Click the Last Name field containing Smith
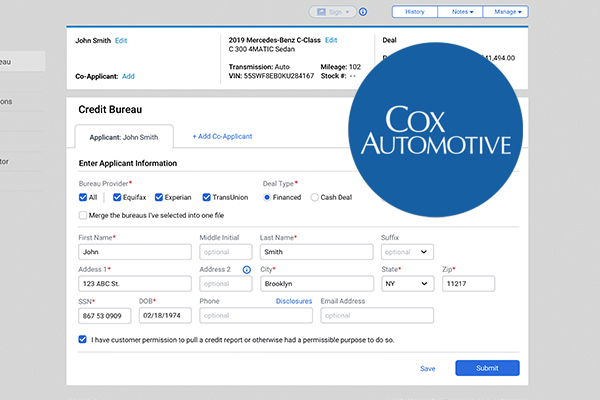Viewport: 600px width, 400px height. click(316, 252)
